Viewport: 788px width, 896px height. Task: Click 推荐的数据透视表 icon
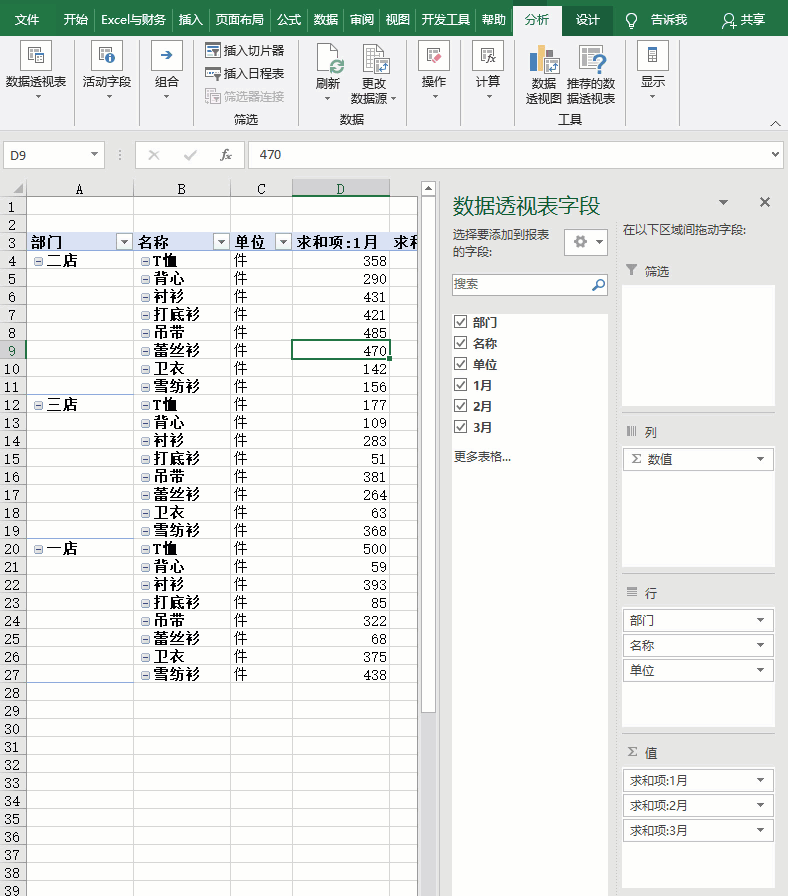[x=591, y=59]
